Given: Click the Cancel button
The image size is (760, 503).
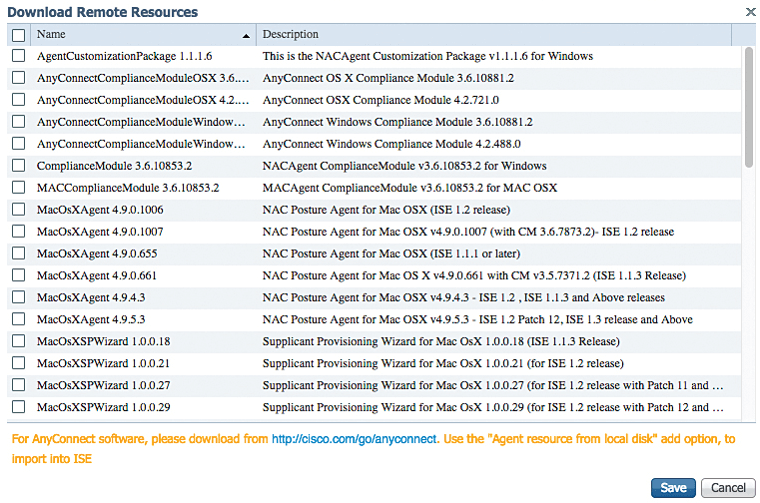Looking at the screenshot, I should tap(728, 488).
